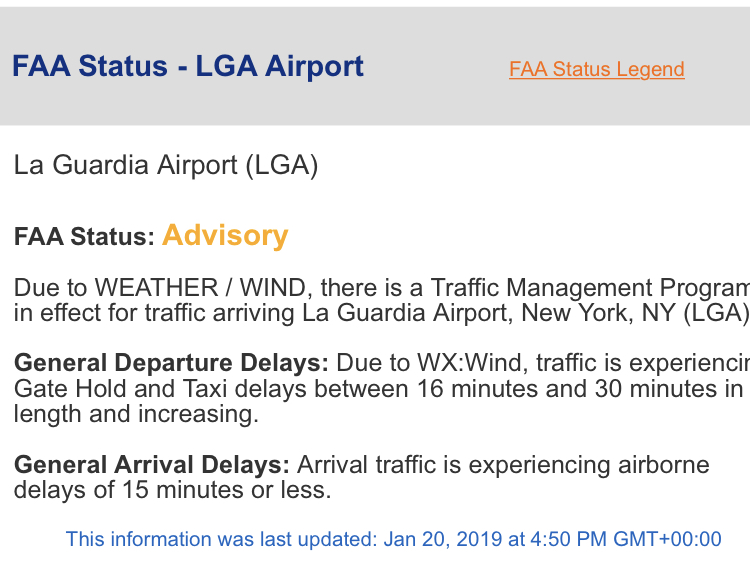The width and height of the screenshot is (750, 587).
Task: Click 'delays of 15 minutes or less' text
Action: 173,490
